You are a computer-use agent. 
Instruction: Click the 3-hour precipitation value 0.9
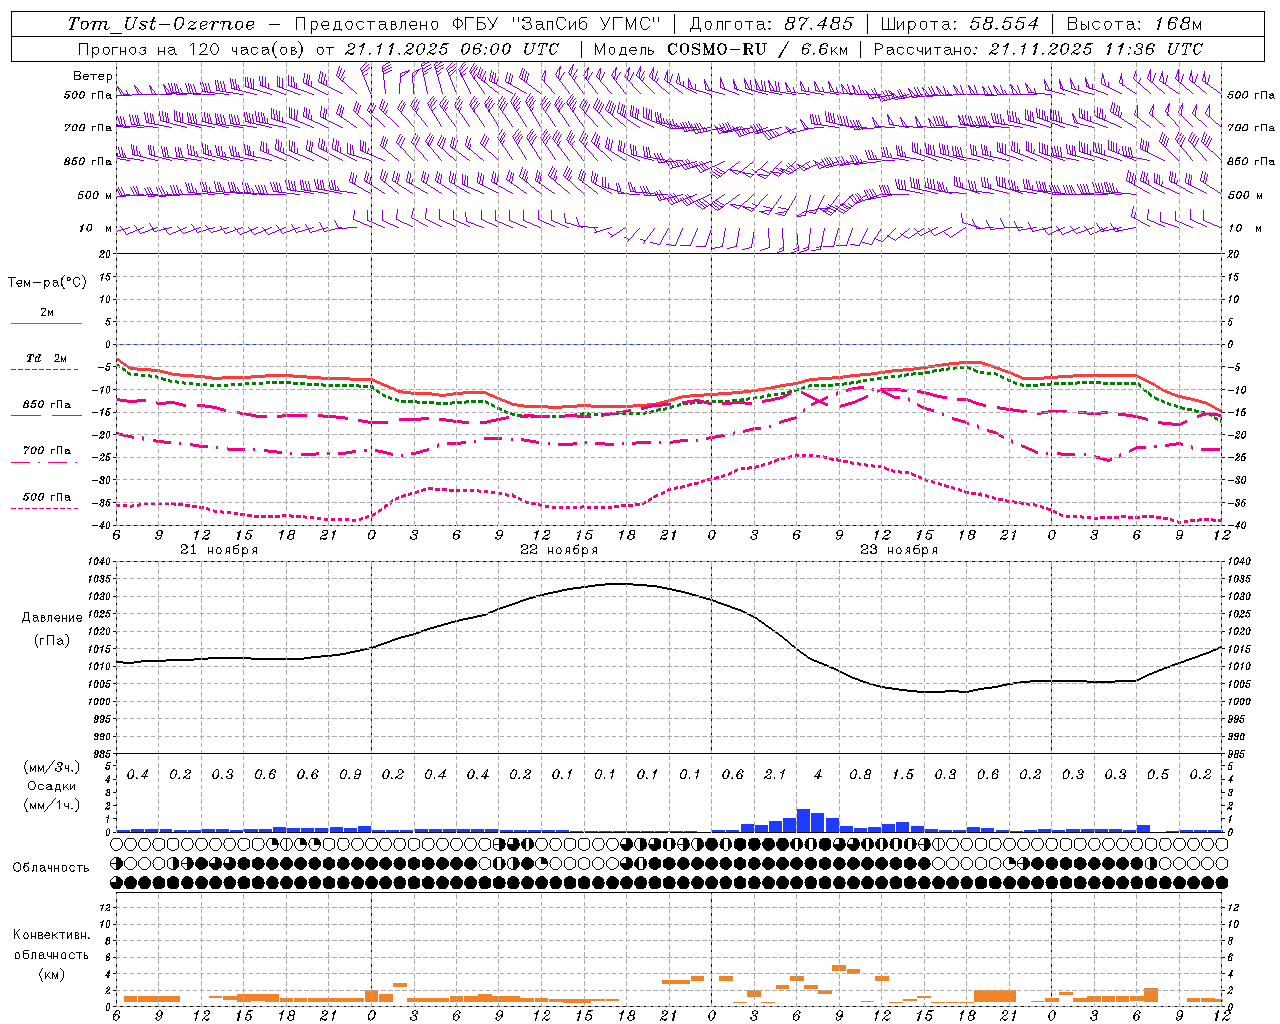[350, 775]
